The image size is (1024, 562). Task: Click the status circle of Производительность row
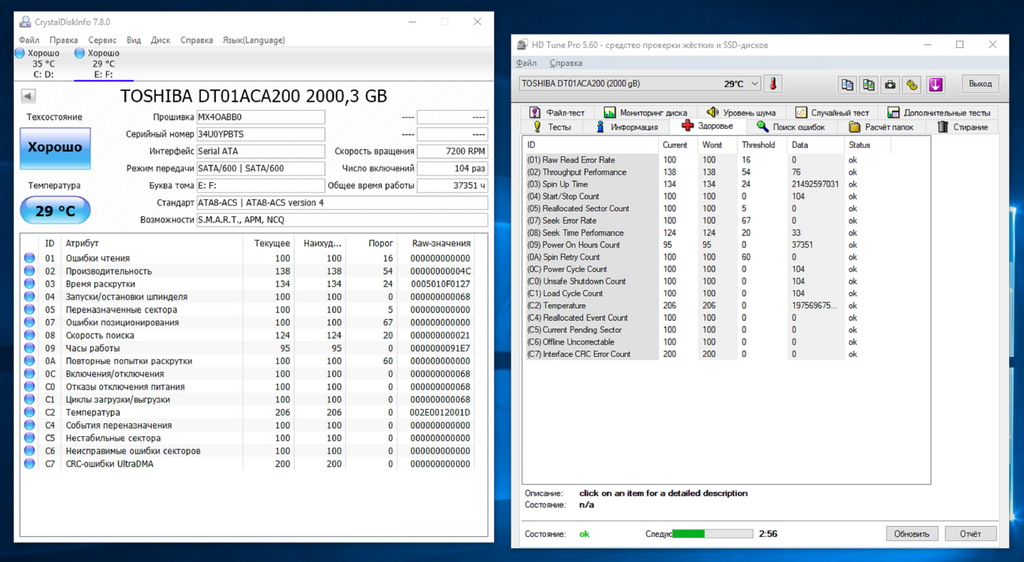click(x=29, y=271)
